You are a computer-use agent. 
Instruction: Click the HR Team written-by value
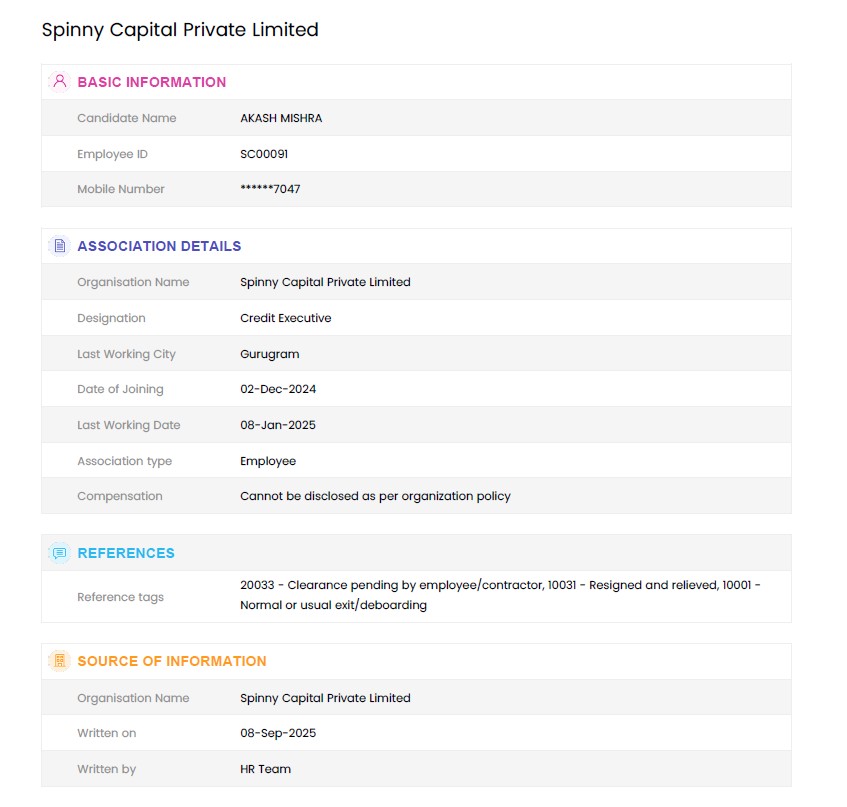click(266, 769)
